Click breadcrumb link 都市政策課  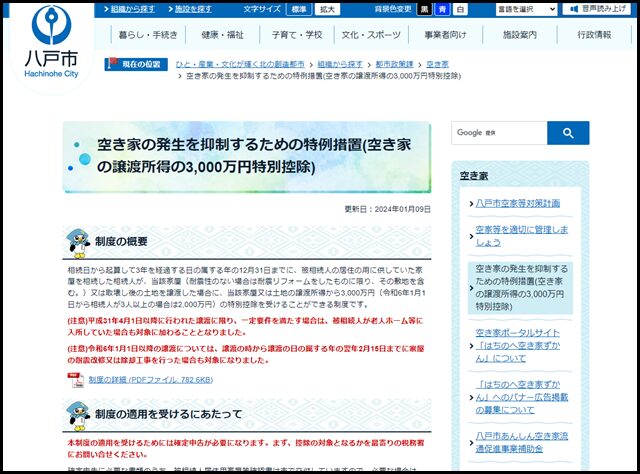394,64
